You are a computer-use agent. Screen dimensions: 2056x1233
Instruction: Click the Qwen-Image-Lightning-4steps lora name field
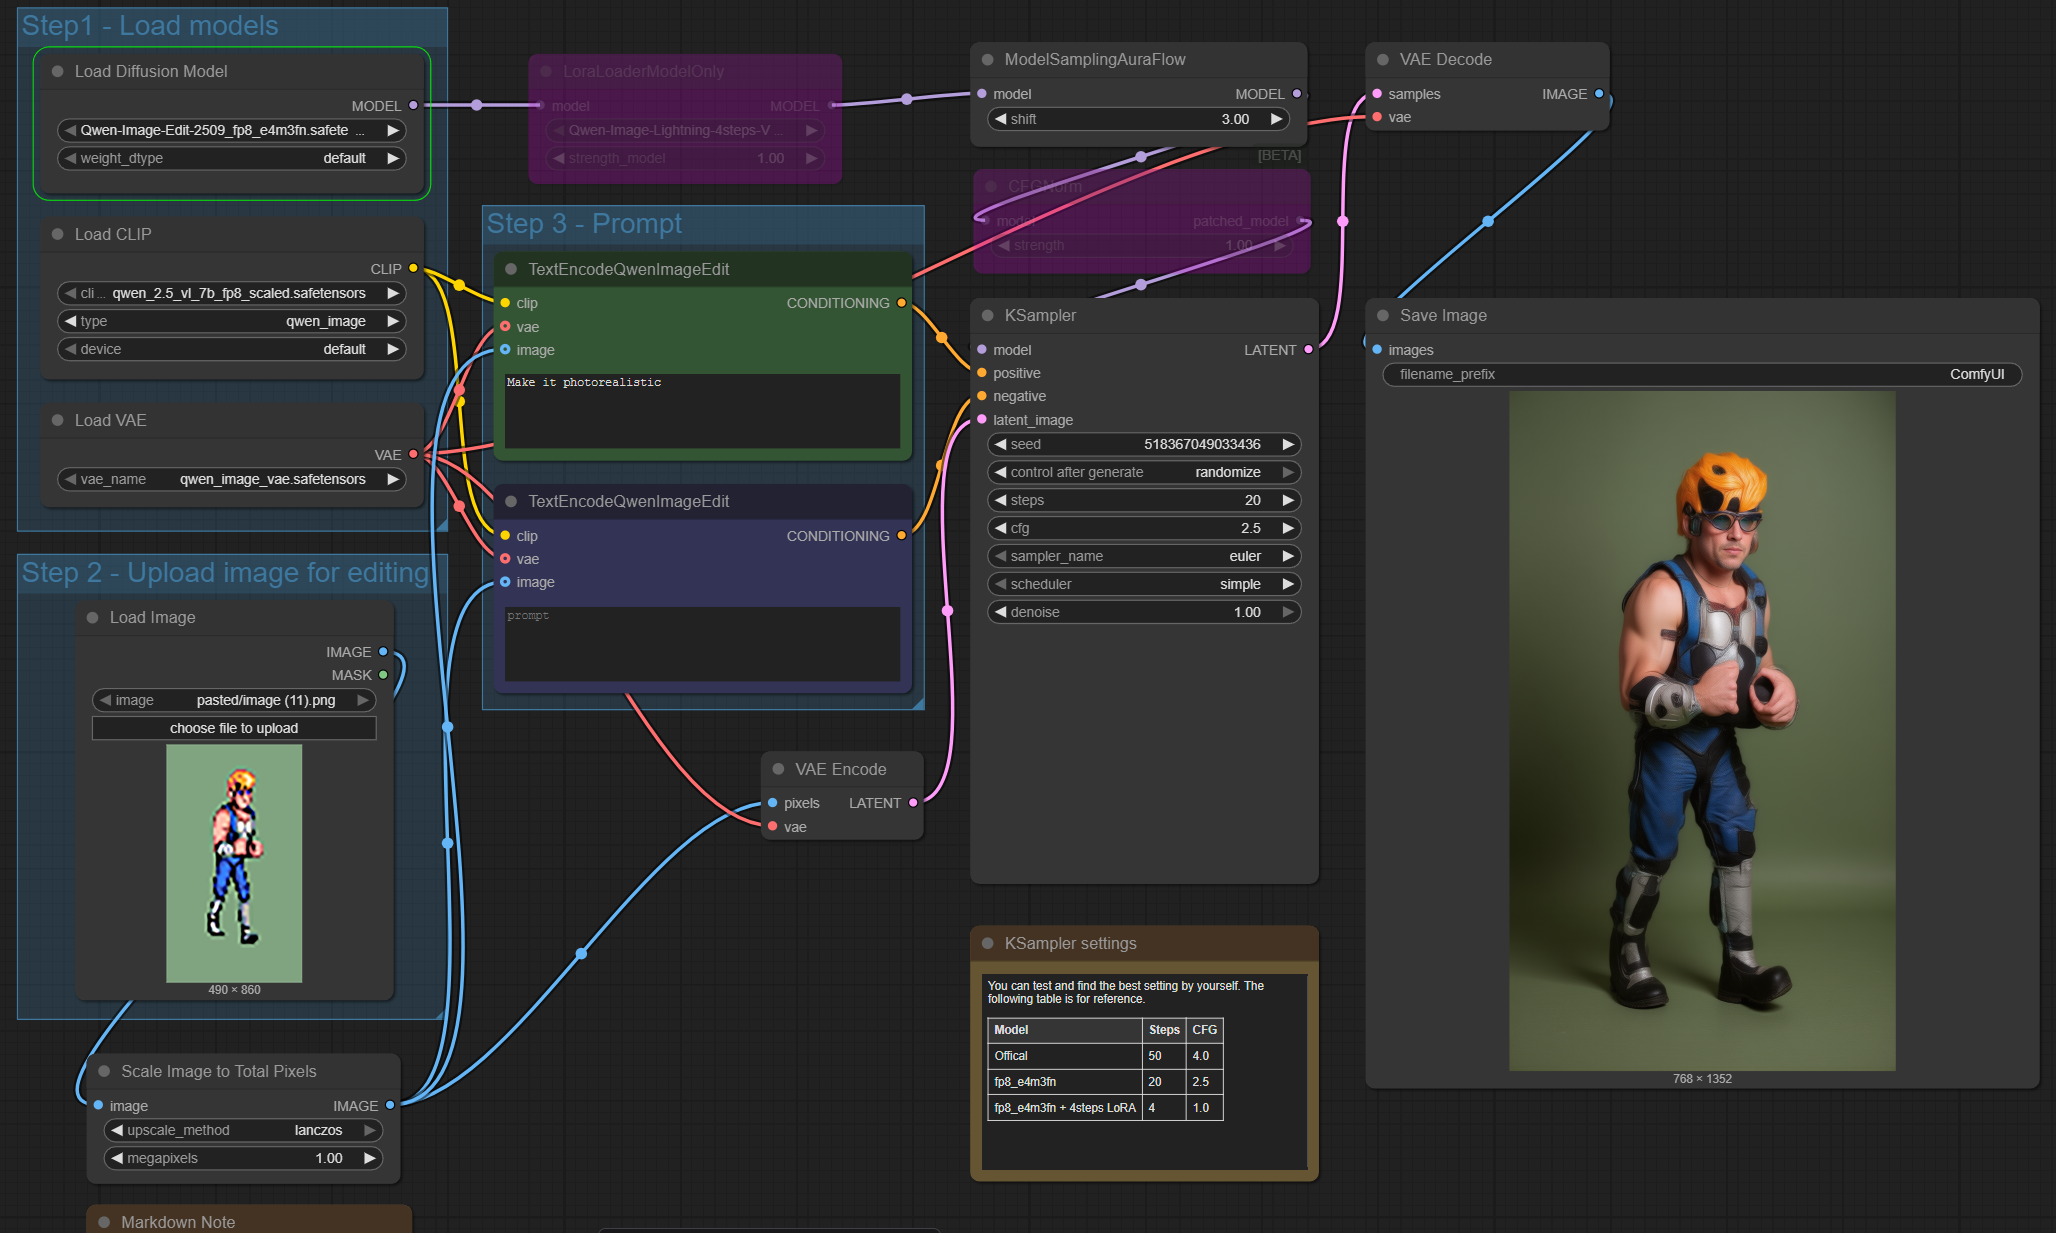point(685,130)
